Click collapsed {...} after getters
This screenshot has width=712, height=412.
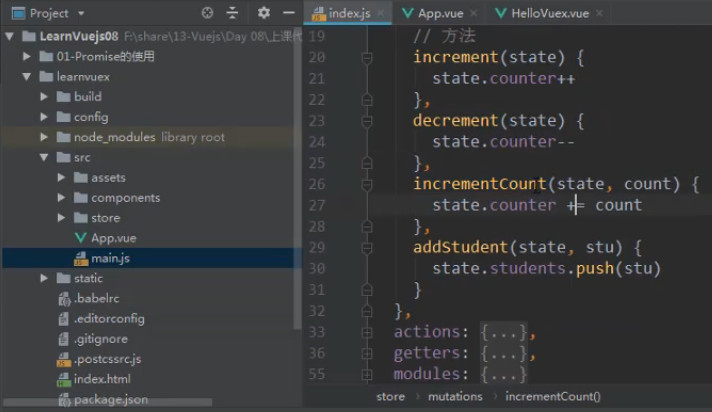504,353
